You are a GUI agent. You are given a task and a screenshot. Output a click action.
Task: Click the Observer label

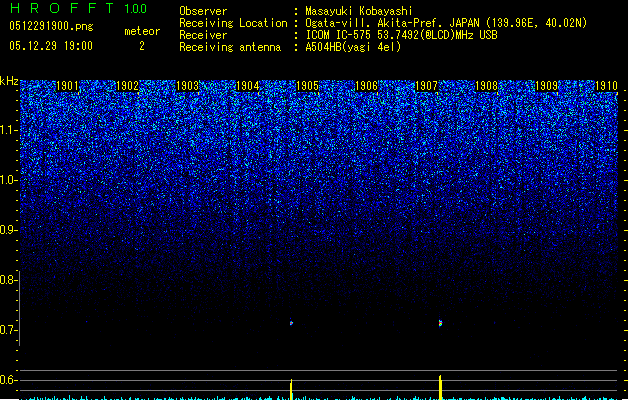pos(203,11)
